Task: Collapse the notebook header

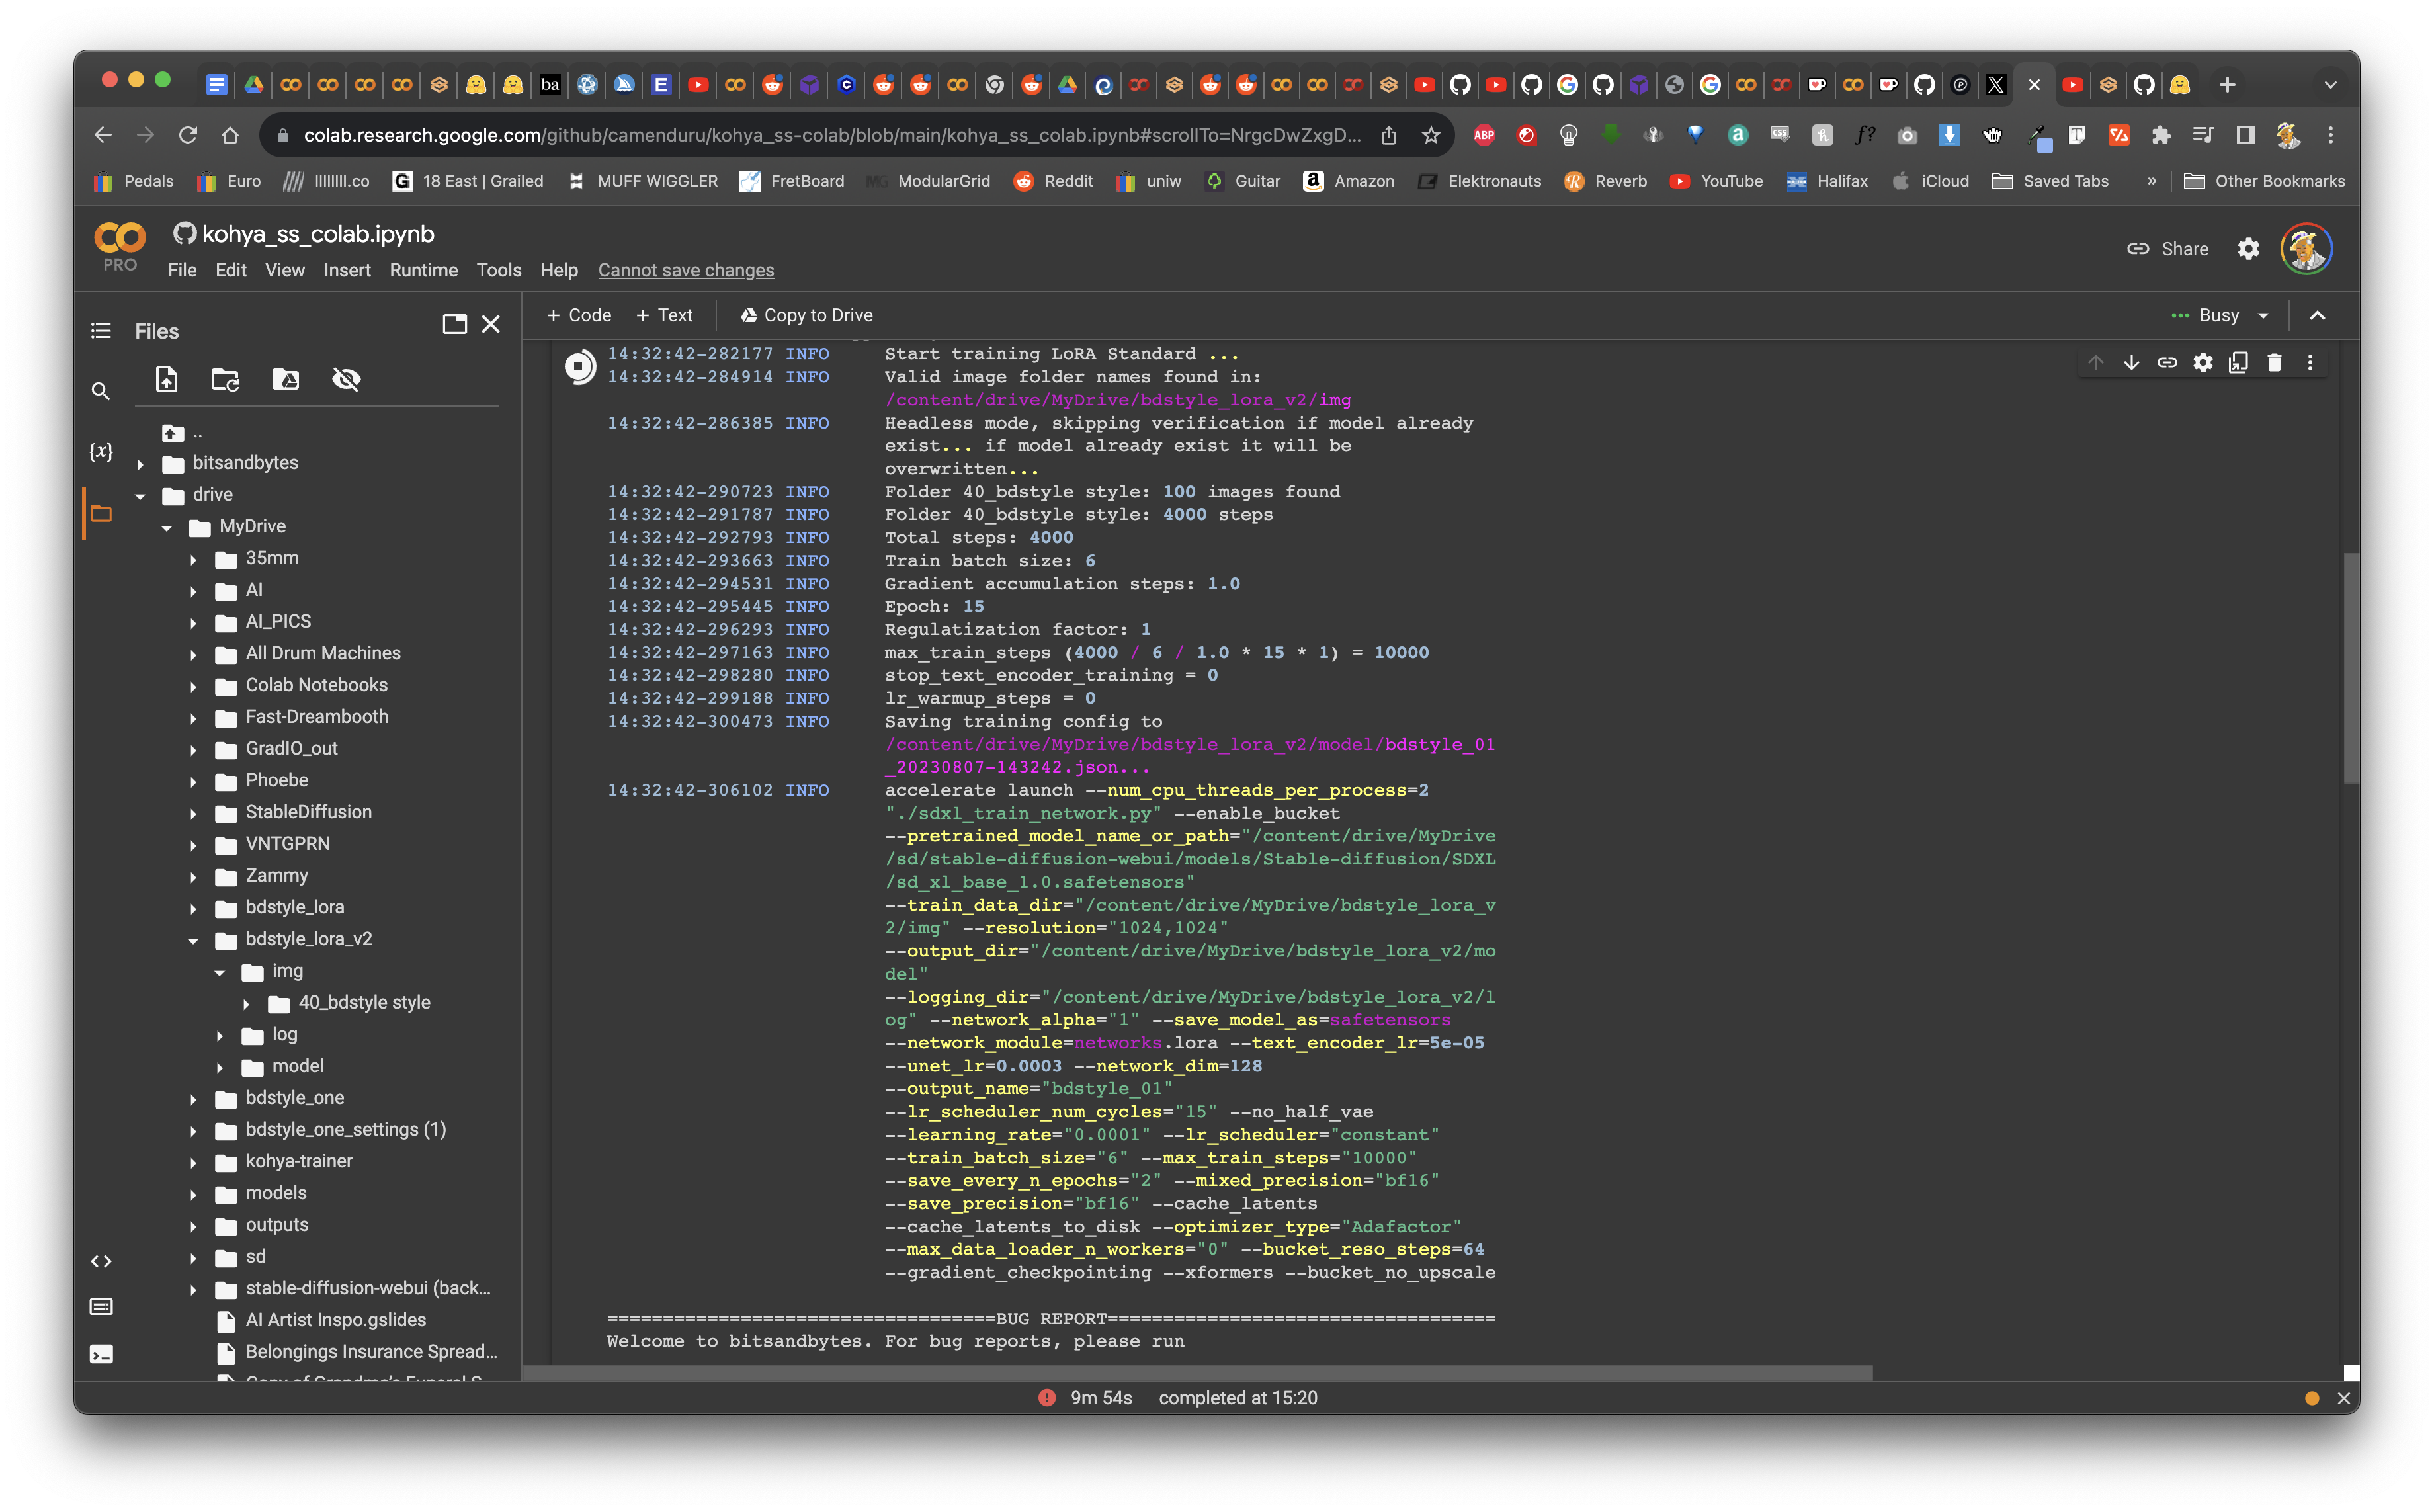Action: click(2317, 315)
